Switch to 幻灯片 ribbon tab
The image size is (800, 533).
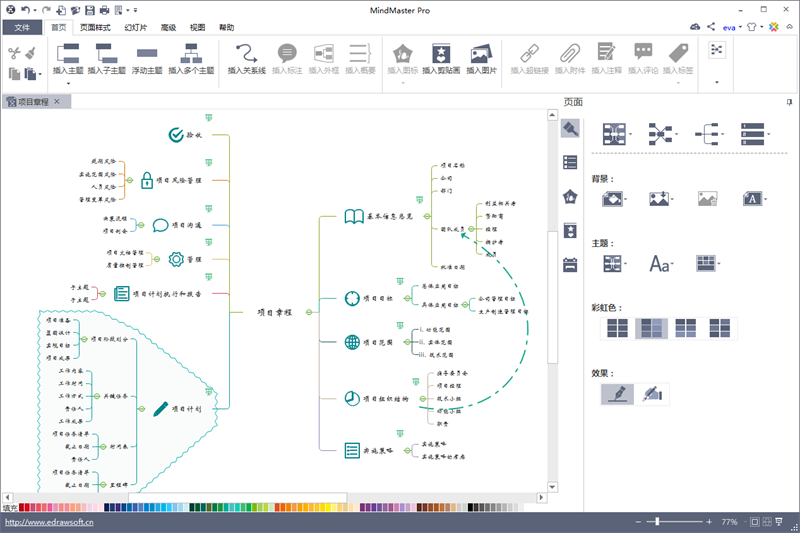click(x=136, y=28)
